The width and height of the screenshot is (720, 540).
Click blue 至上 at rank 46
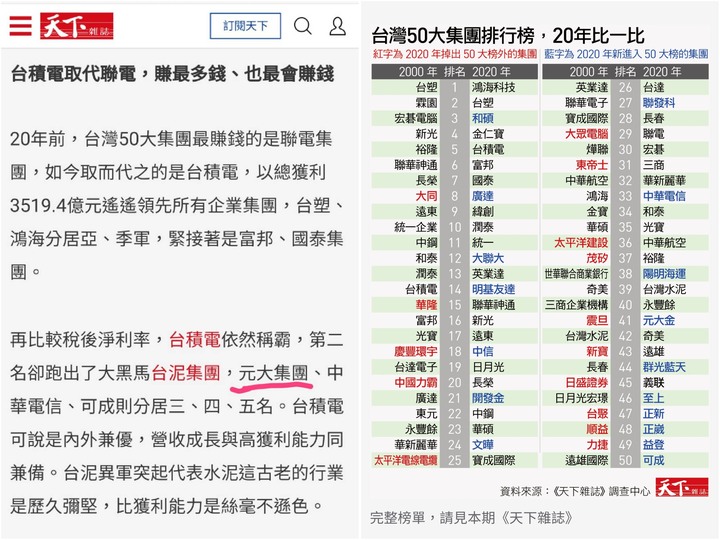(x=653, y=398)
